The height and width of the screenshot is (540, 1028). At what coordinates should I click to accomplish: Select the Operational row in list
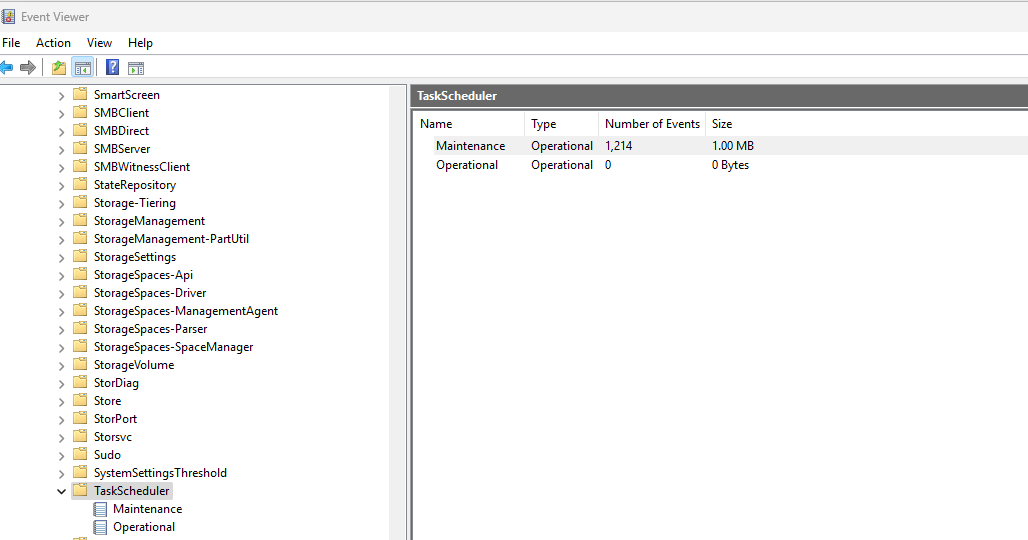click(721, 164)
